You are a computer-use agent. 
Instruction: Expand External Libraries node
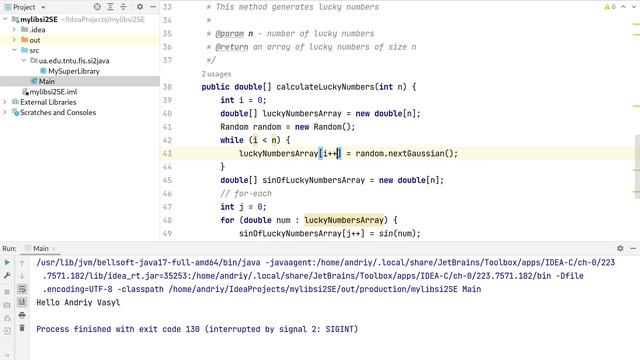coord(5,102)
